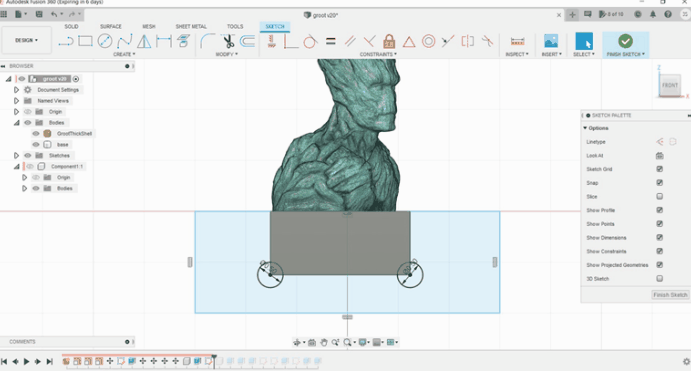Open the Inspect measure tool
Screen dimensions: 691x371
(517, 41)
